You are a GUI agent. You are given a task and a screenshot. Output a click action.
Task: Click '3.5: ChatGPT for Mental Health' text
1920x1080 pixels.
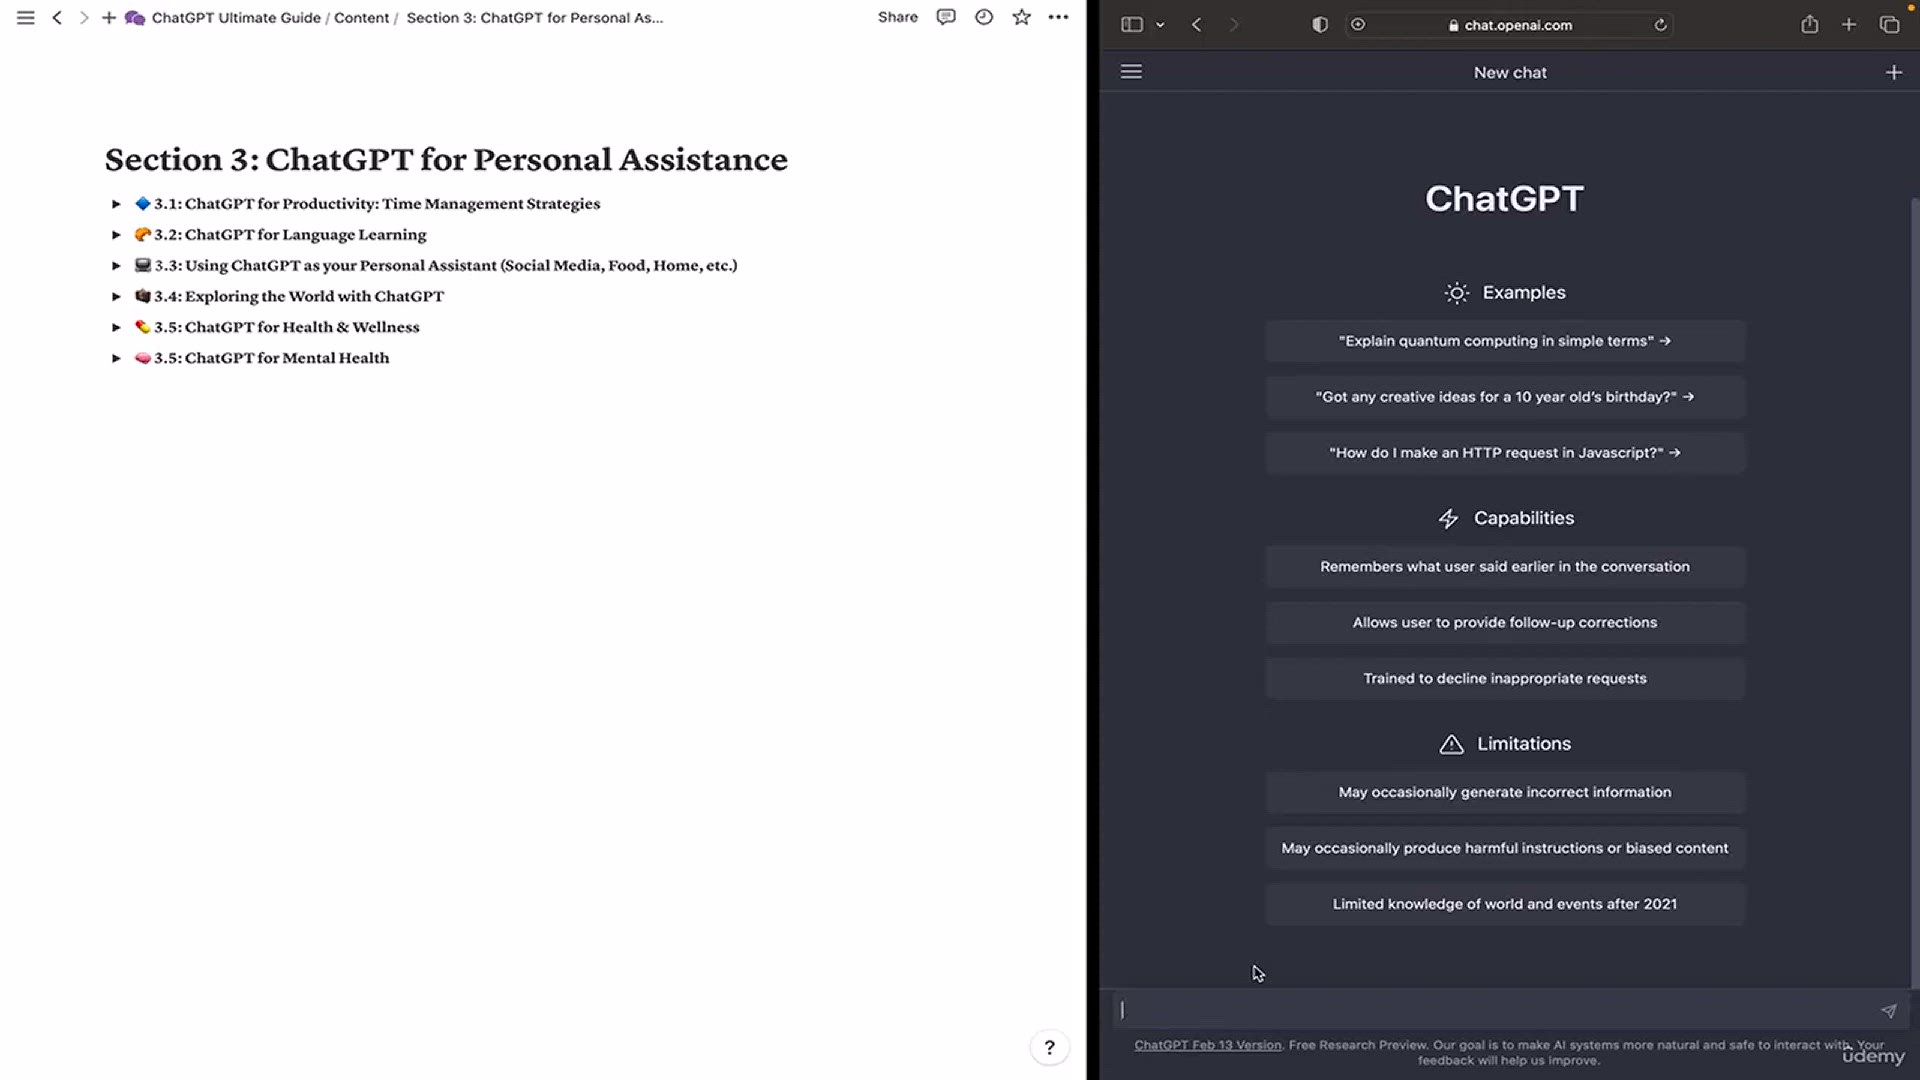point(271,358)
